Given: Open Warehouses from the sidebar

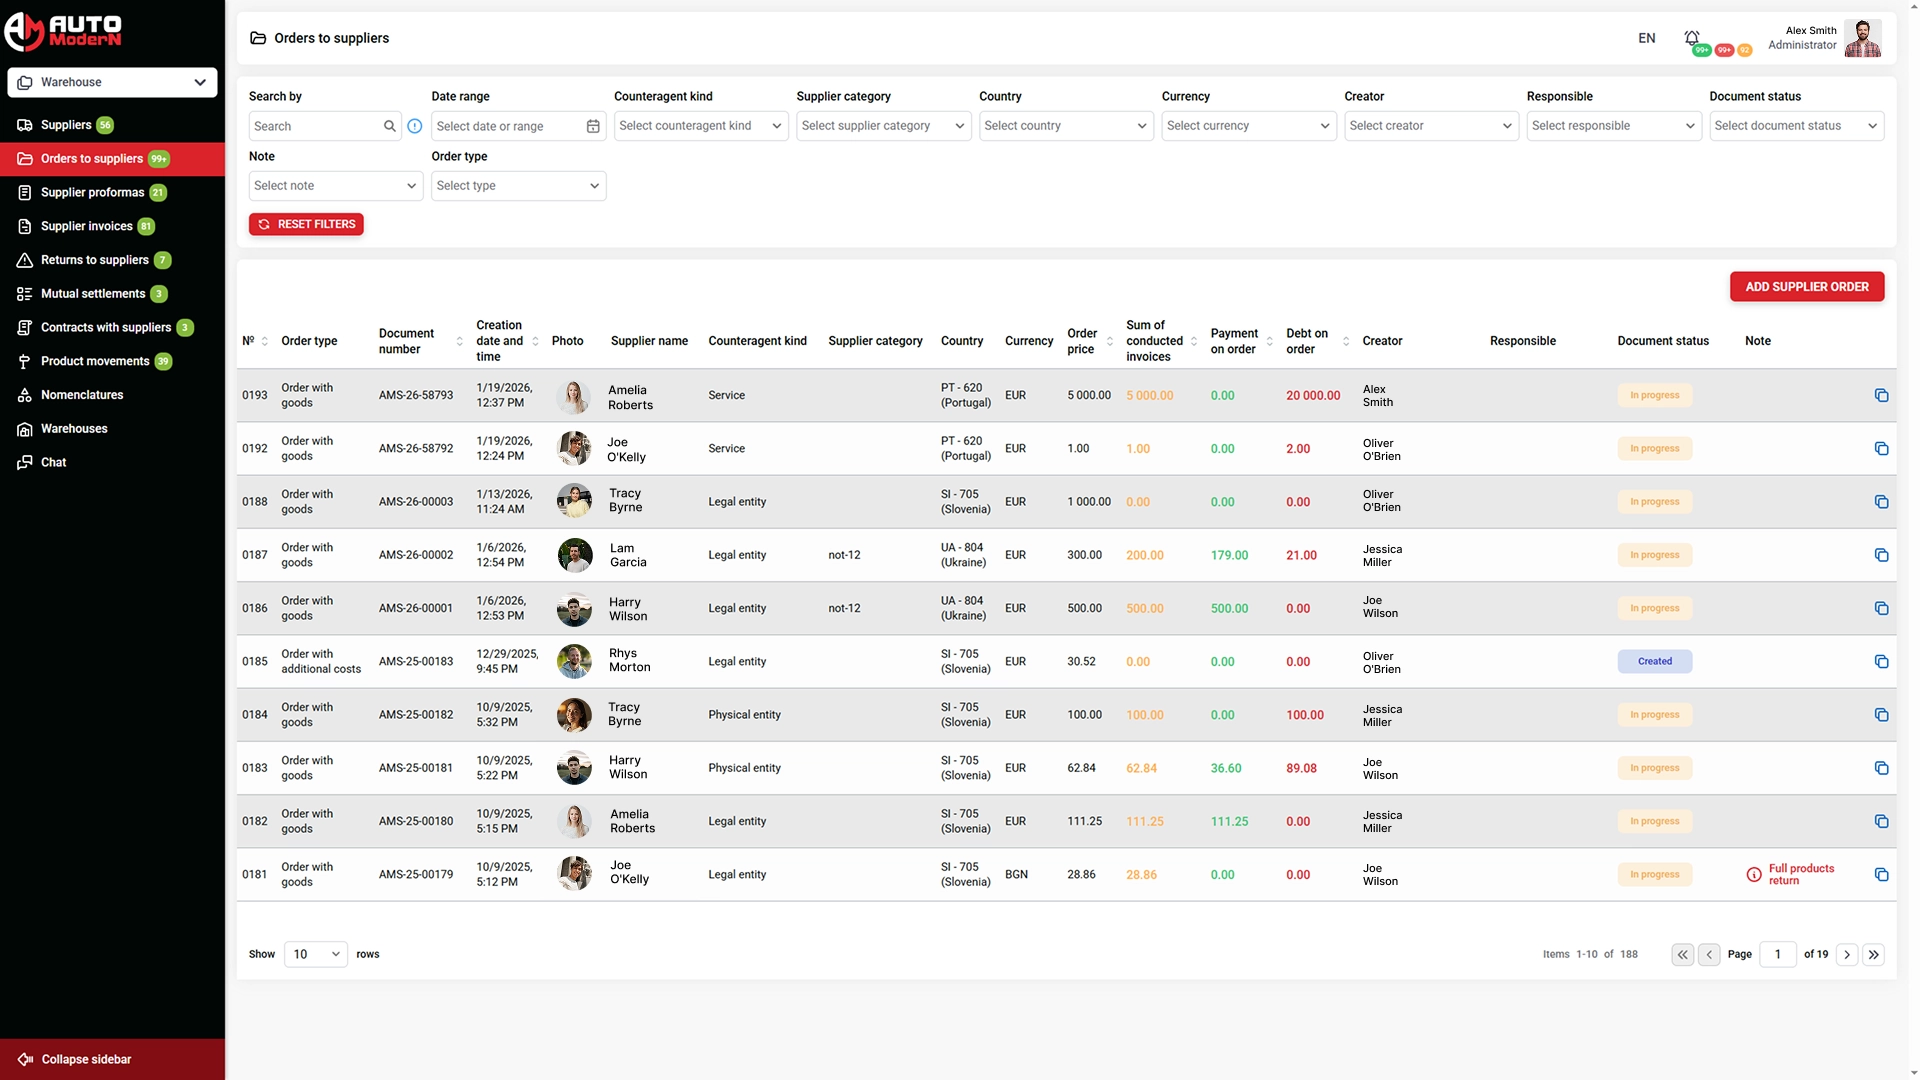Looking at the screenshot, I should (x=74, y=428).
